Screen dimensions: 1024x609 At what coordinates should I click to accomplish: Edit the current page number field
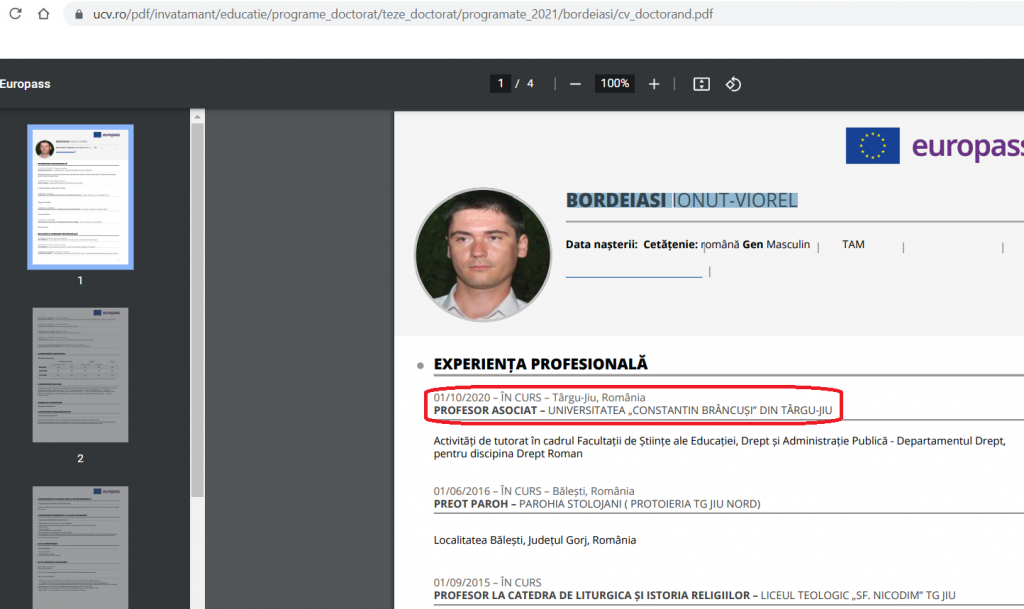(500, 84)
